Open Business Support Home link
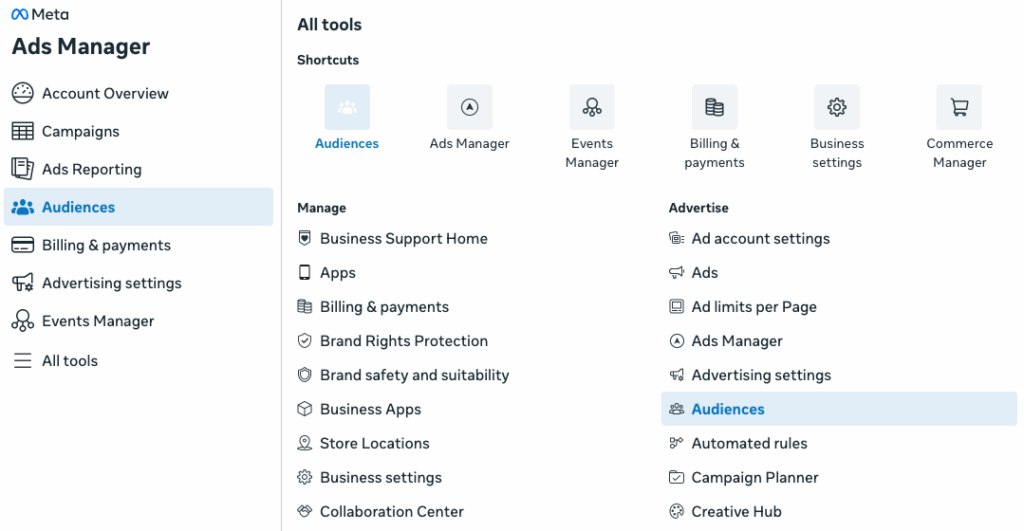1024x531 pixels. 404,238
